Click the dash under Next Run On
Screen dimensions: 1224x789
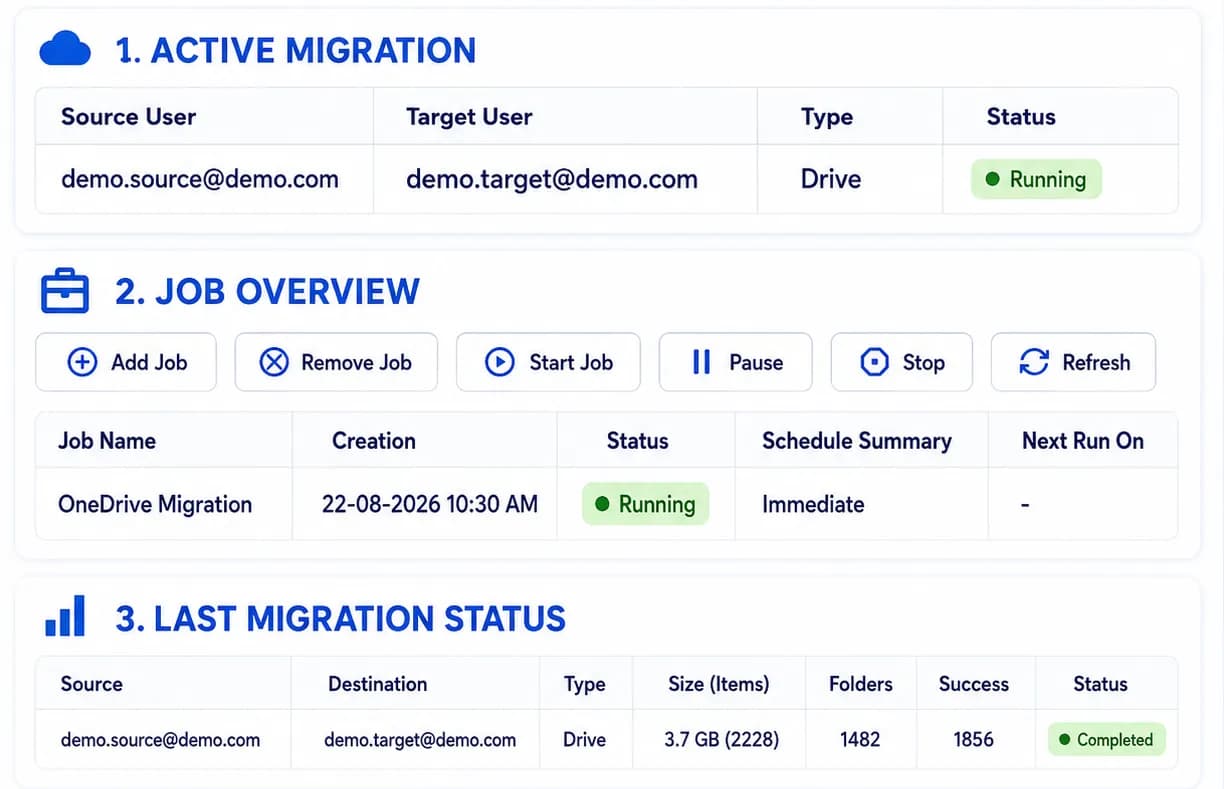(1025, 505)
